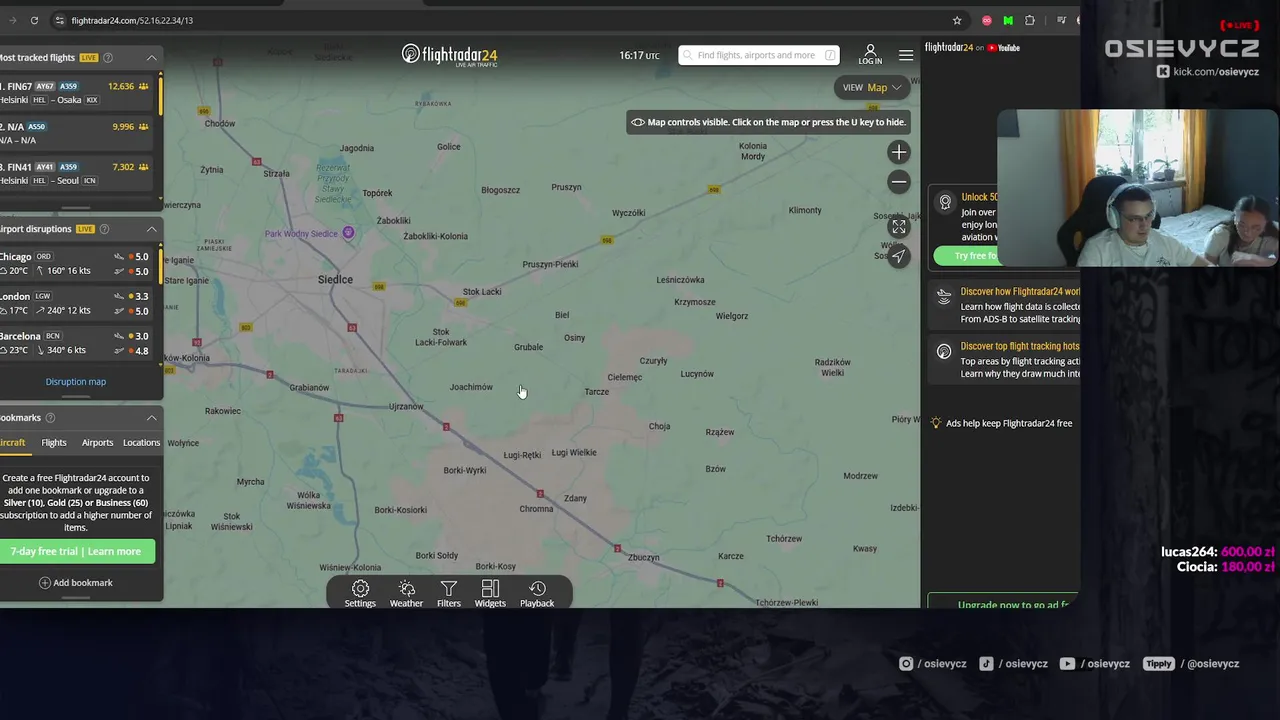
Task: Open the Filters tool
Action: [449, 593]
